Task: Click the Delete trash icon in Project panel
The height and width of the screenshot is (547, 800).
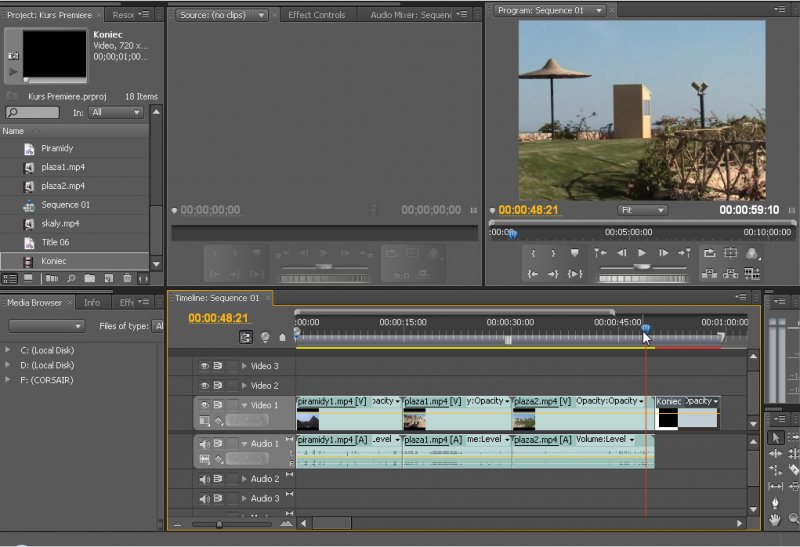Action: (127, 278)
